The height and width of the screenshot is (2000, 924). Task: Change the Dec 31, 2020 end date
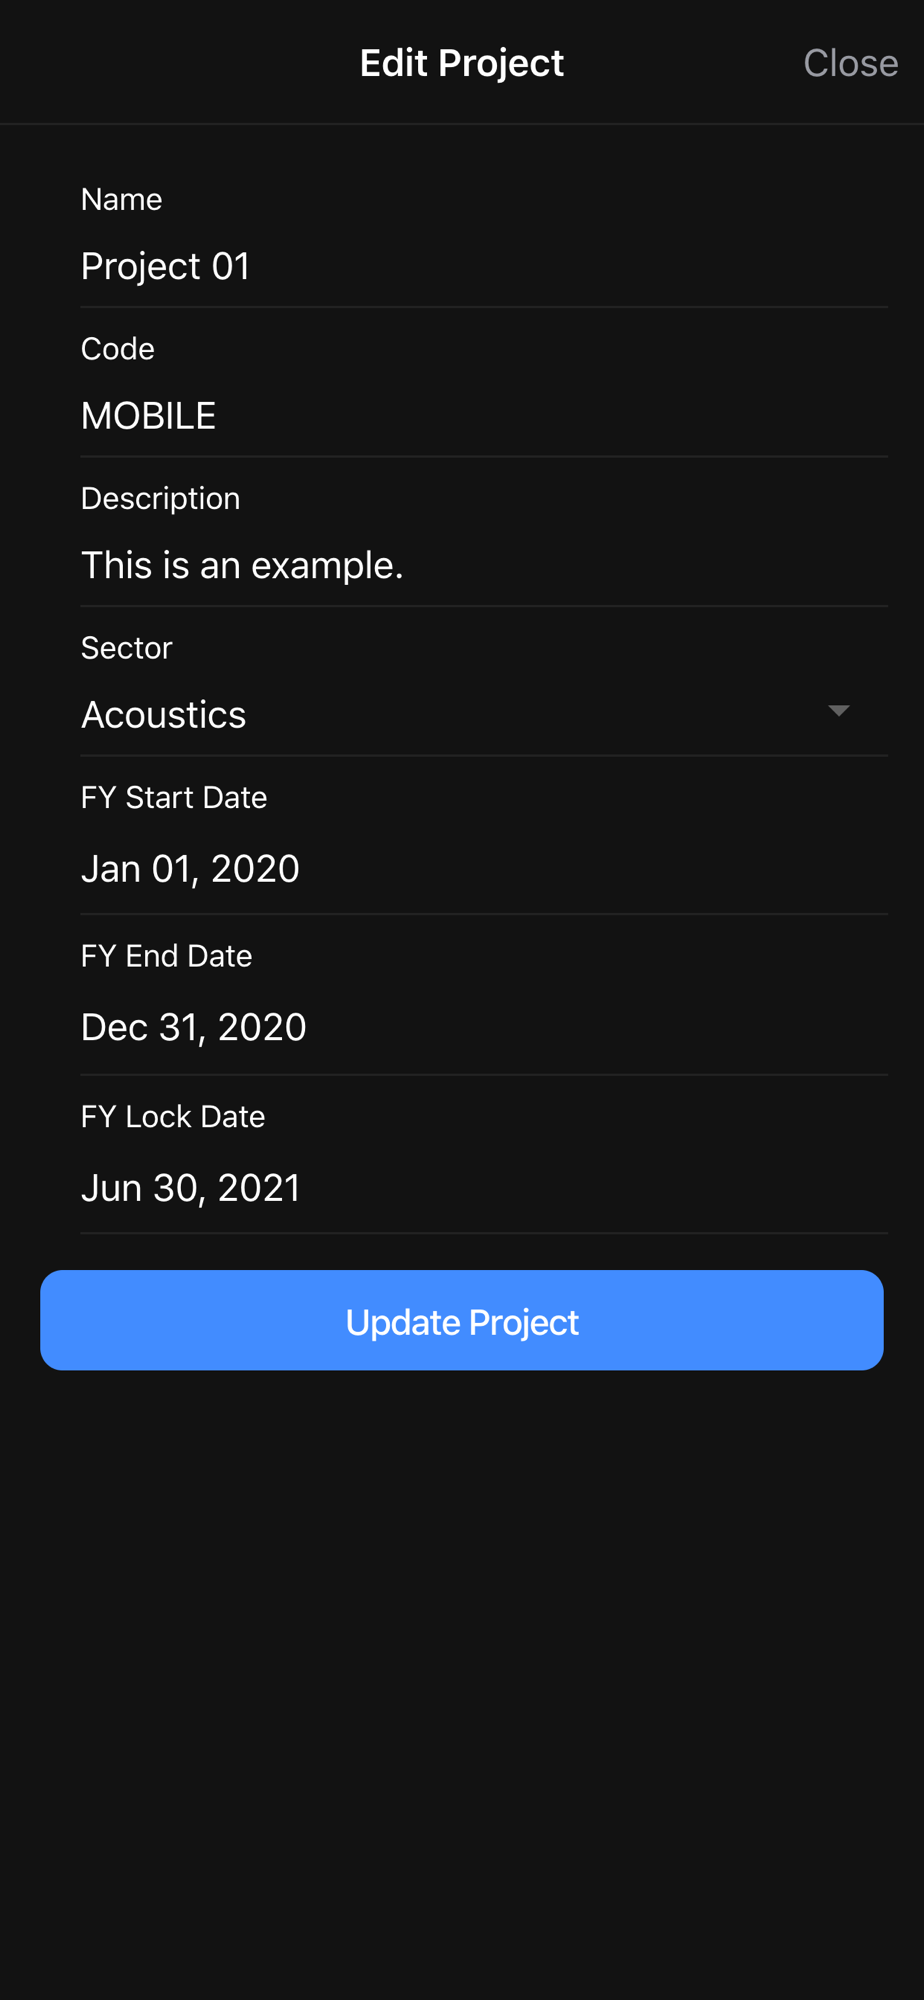click(194, 1028)
